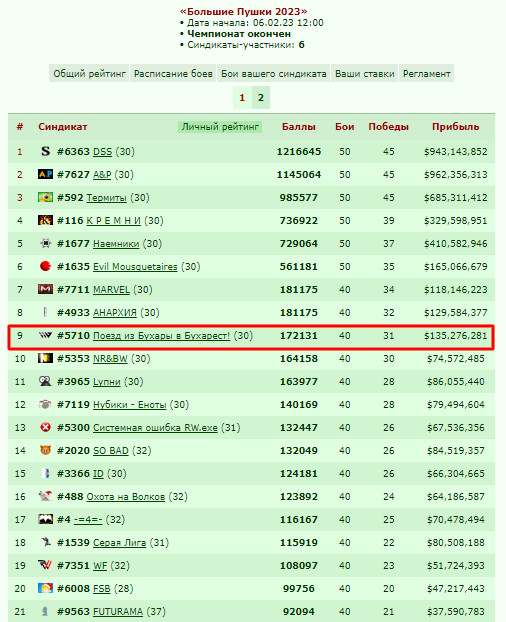Click the Поезд из Бухары emblem icon
The height and width of the screenshot is (622, 506).
(46, 335)
